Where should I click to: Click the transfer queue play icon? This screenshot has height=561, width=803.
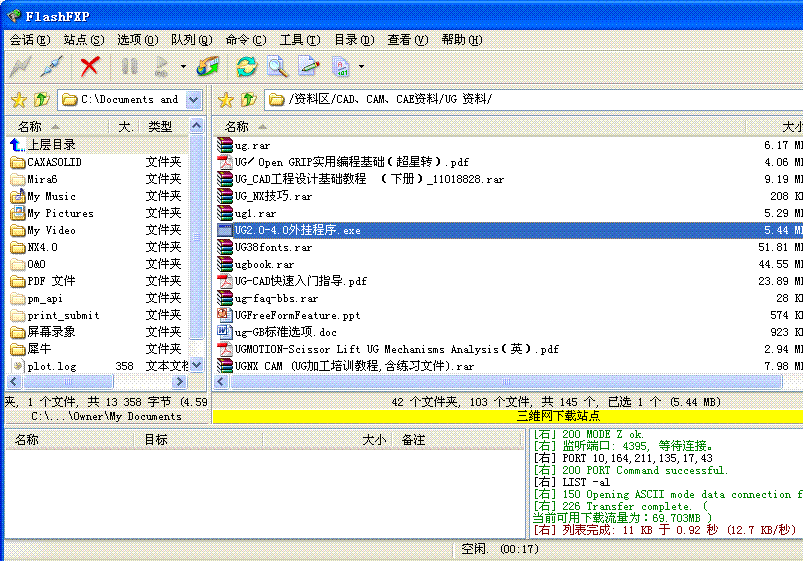point(161,67)
